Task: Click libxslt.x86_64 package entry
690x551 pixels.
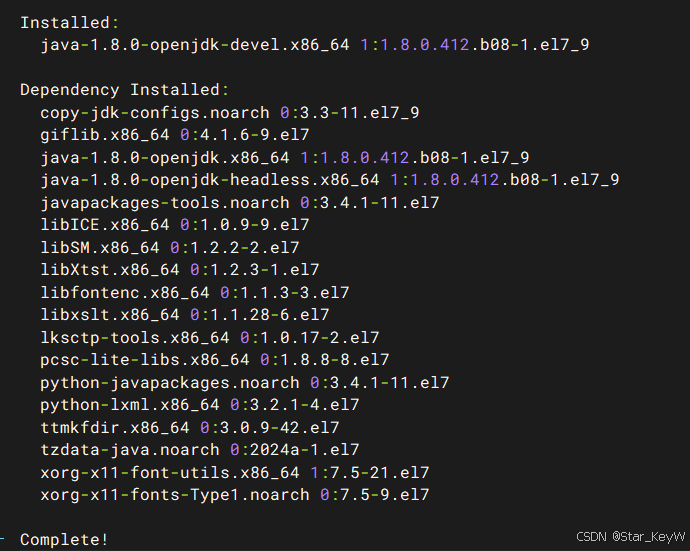Action: coord(185,315)
